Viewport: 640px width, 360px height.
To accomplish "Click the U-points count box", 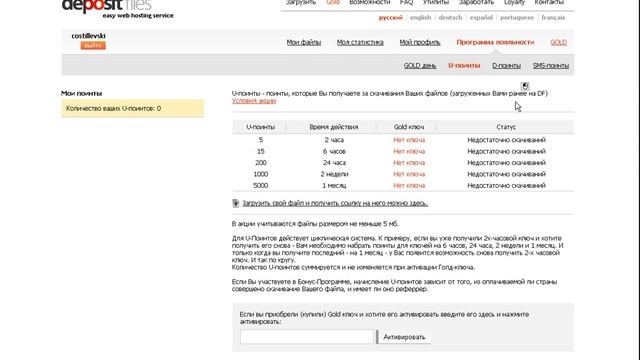I will click(x=133, y=109).
